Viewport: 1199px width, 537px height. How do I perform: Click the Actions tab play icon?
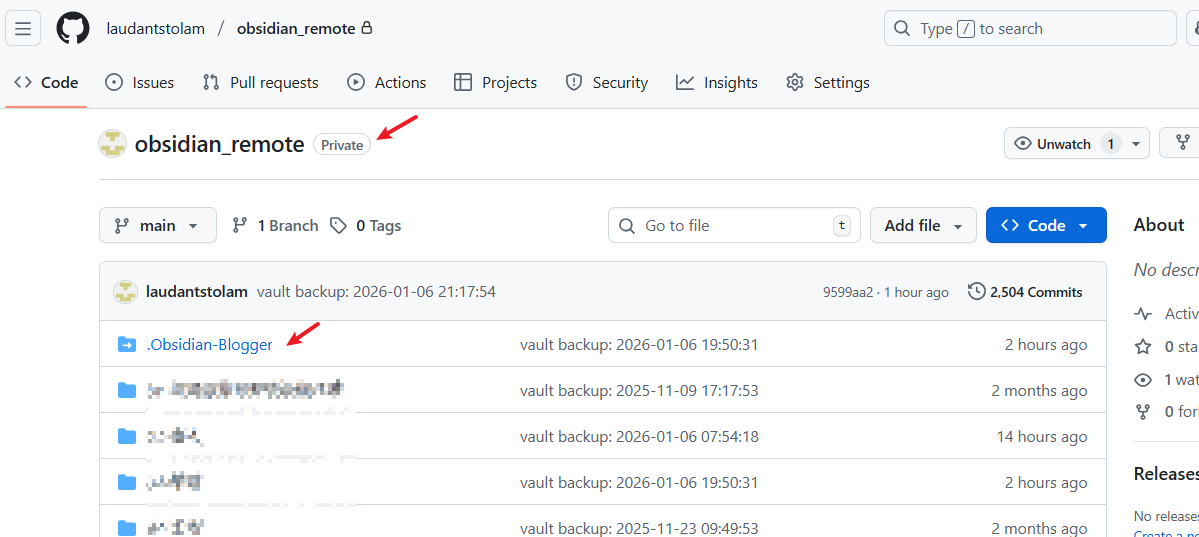pyautogui.click(x=356, y=83)
